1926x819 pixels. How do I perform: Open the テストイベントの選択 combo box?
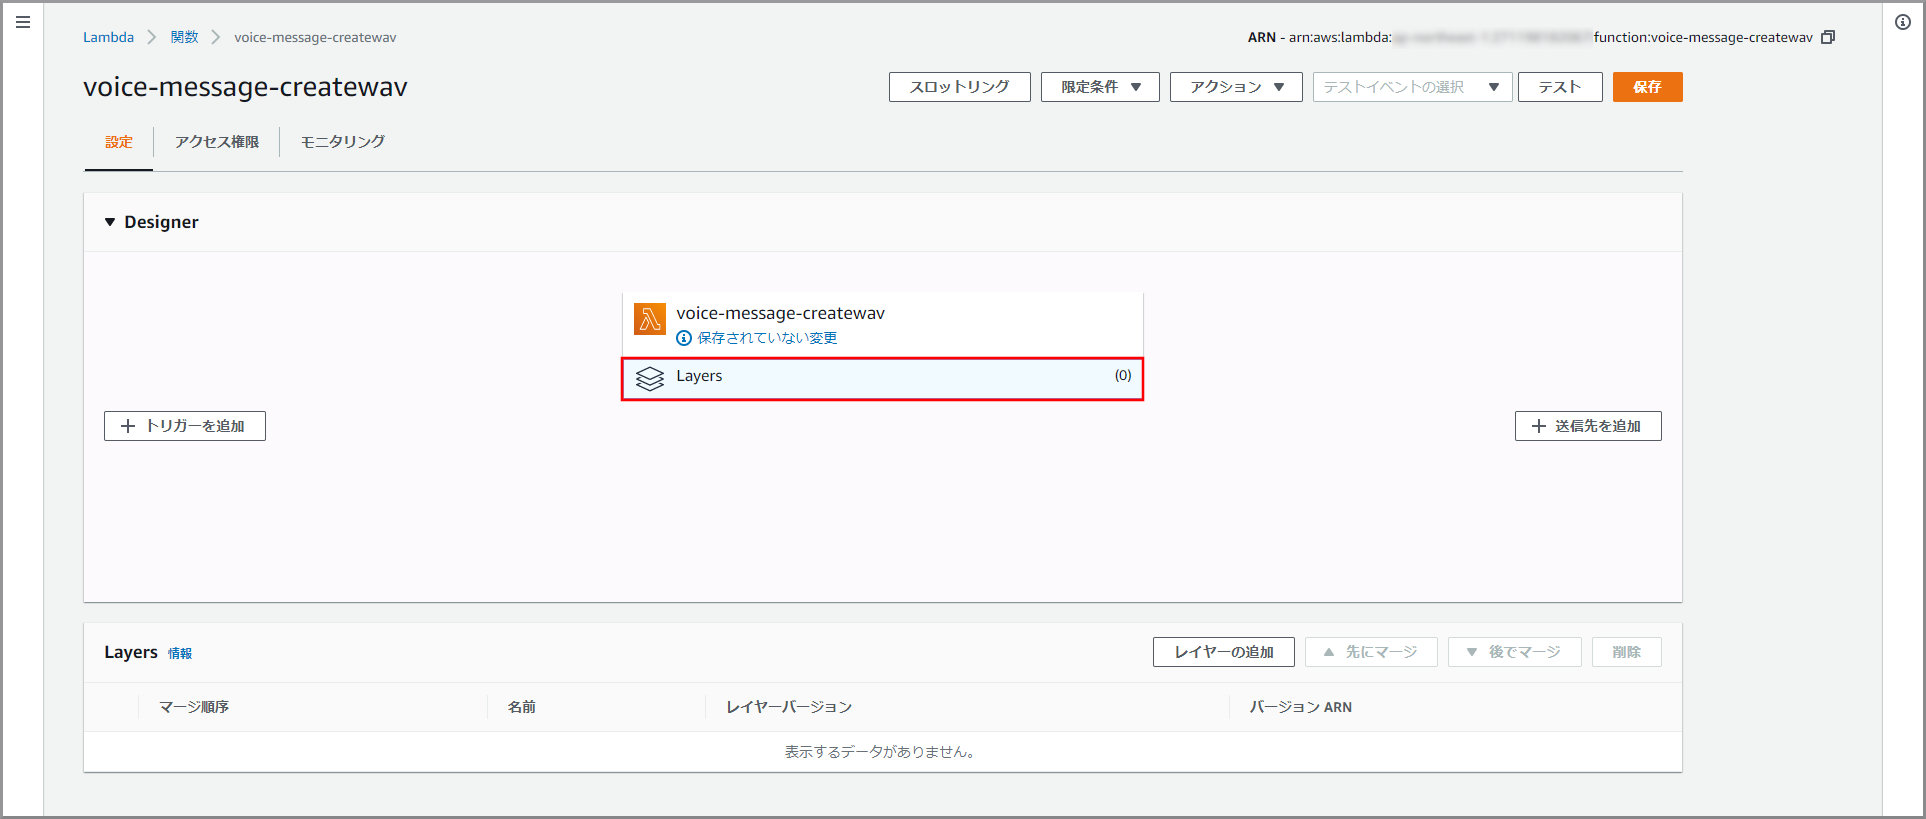point(1412,87)
